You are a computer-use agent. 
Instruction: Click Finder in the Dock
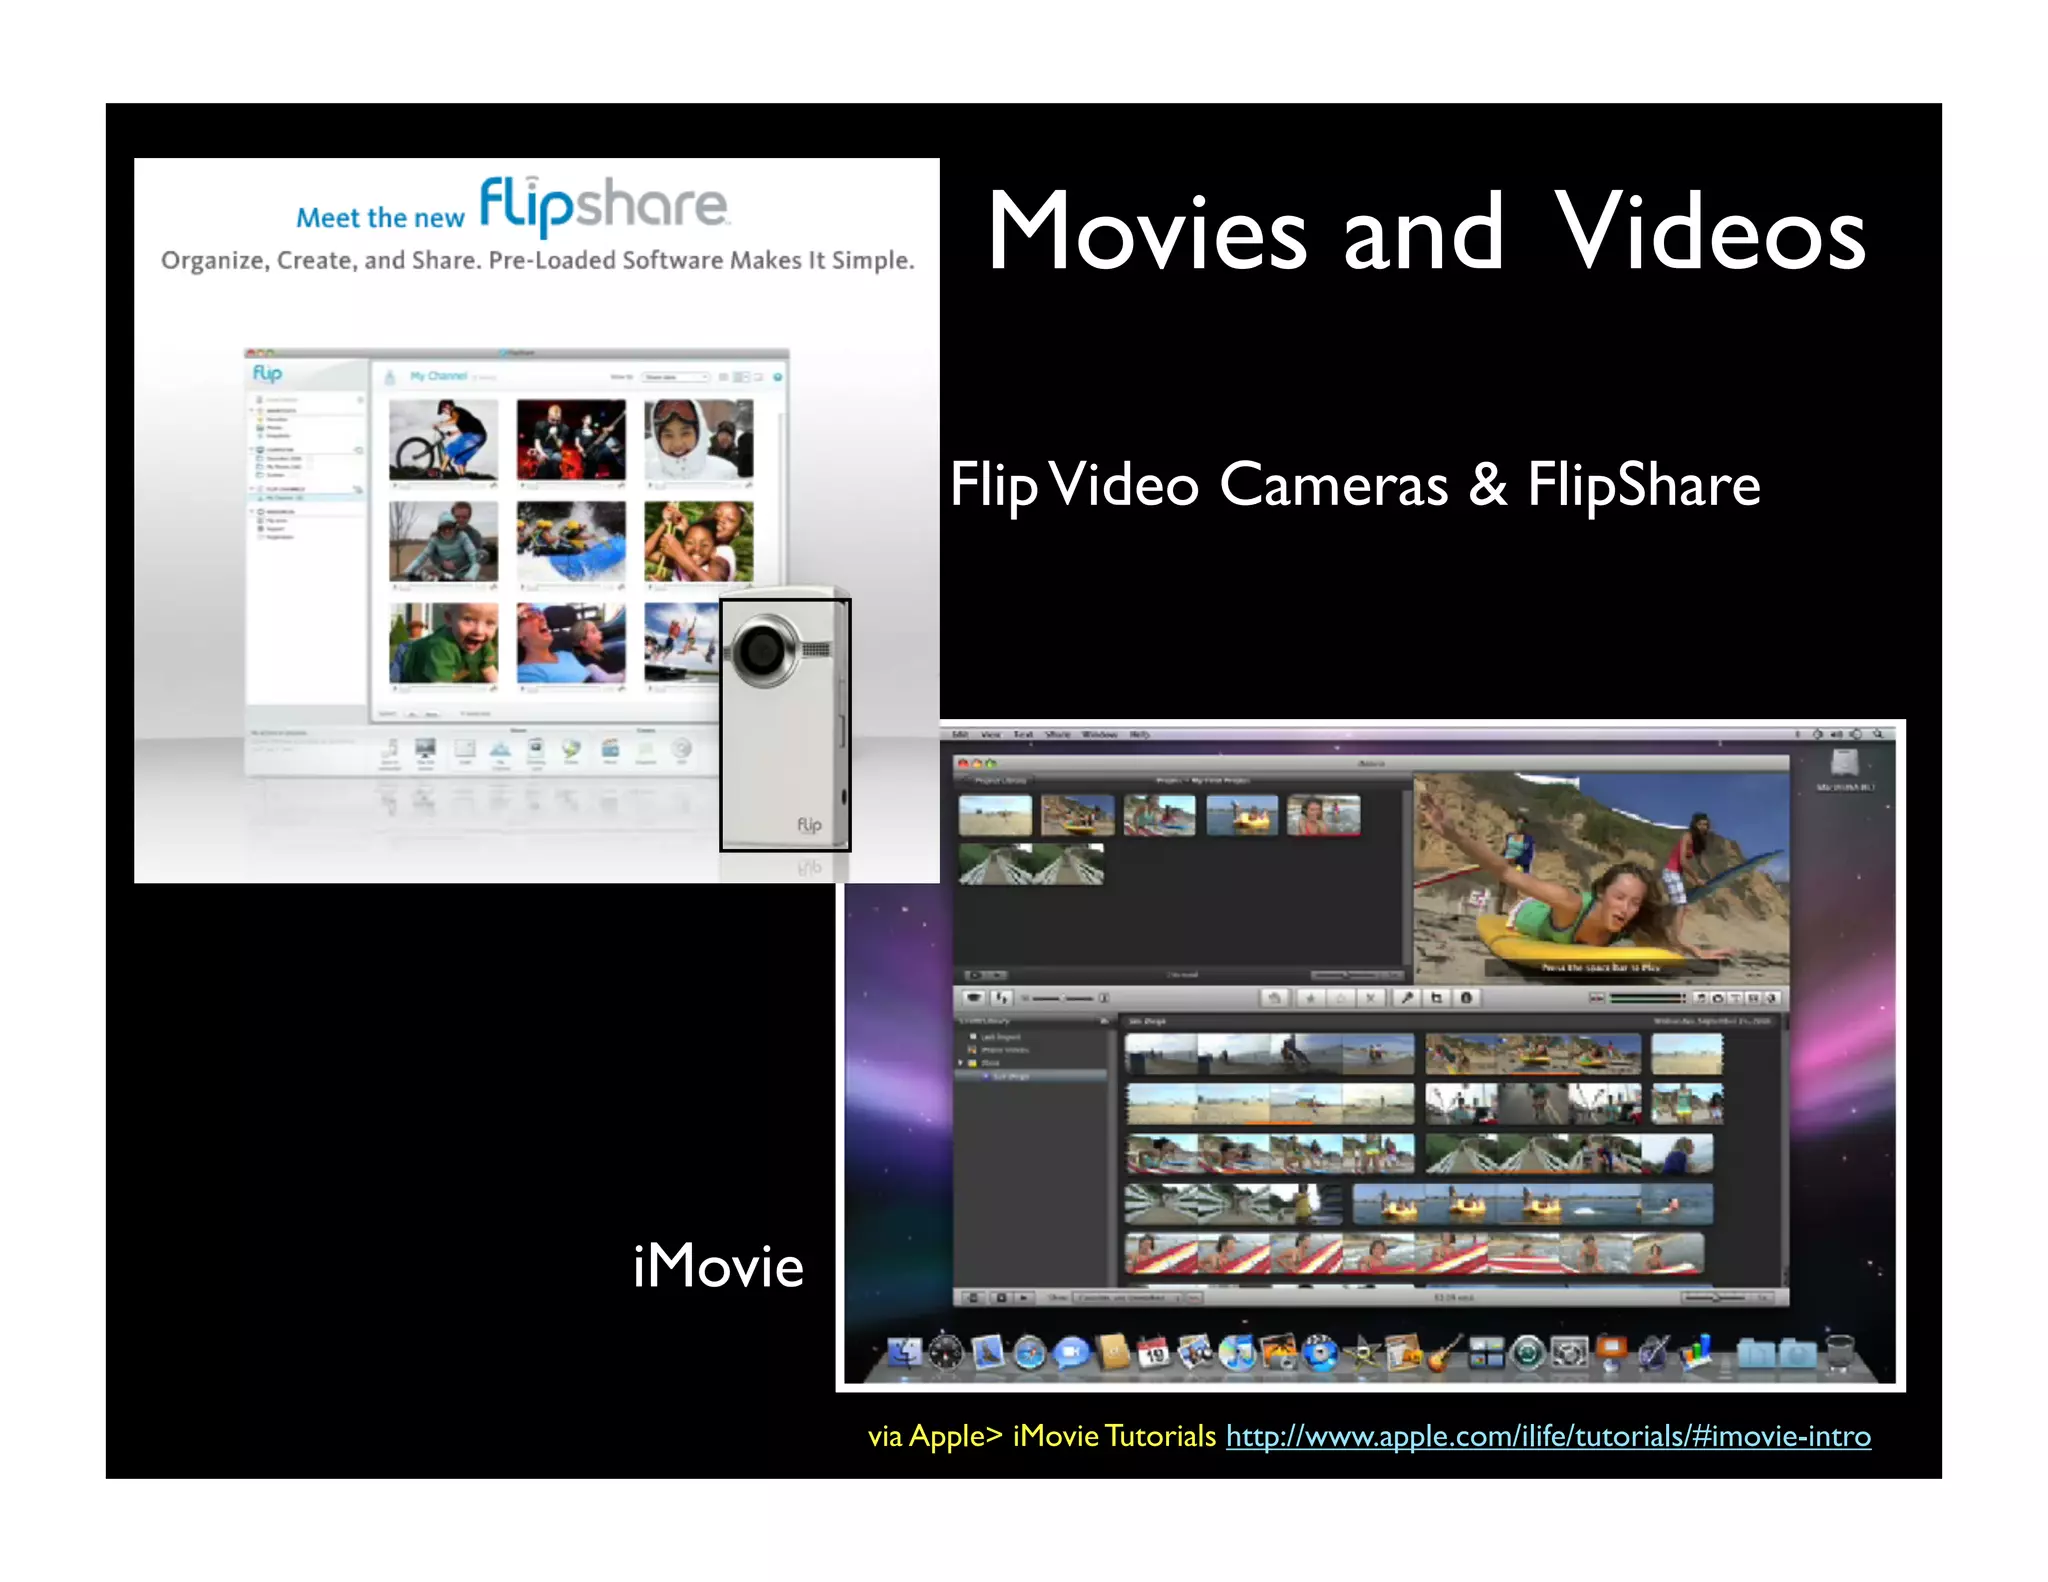point(905,1352)
